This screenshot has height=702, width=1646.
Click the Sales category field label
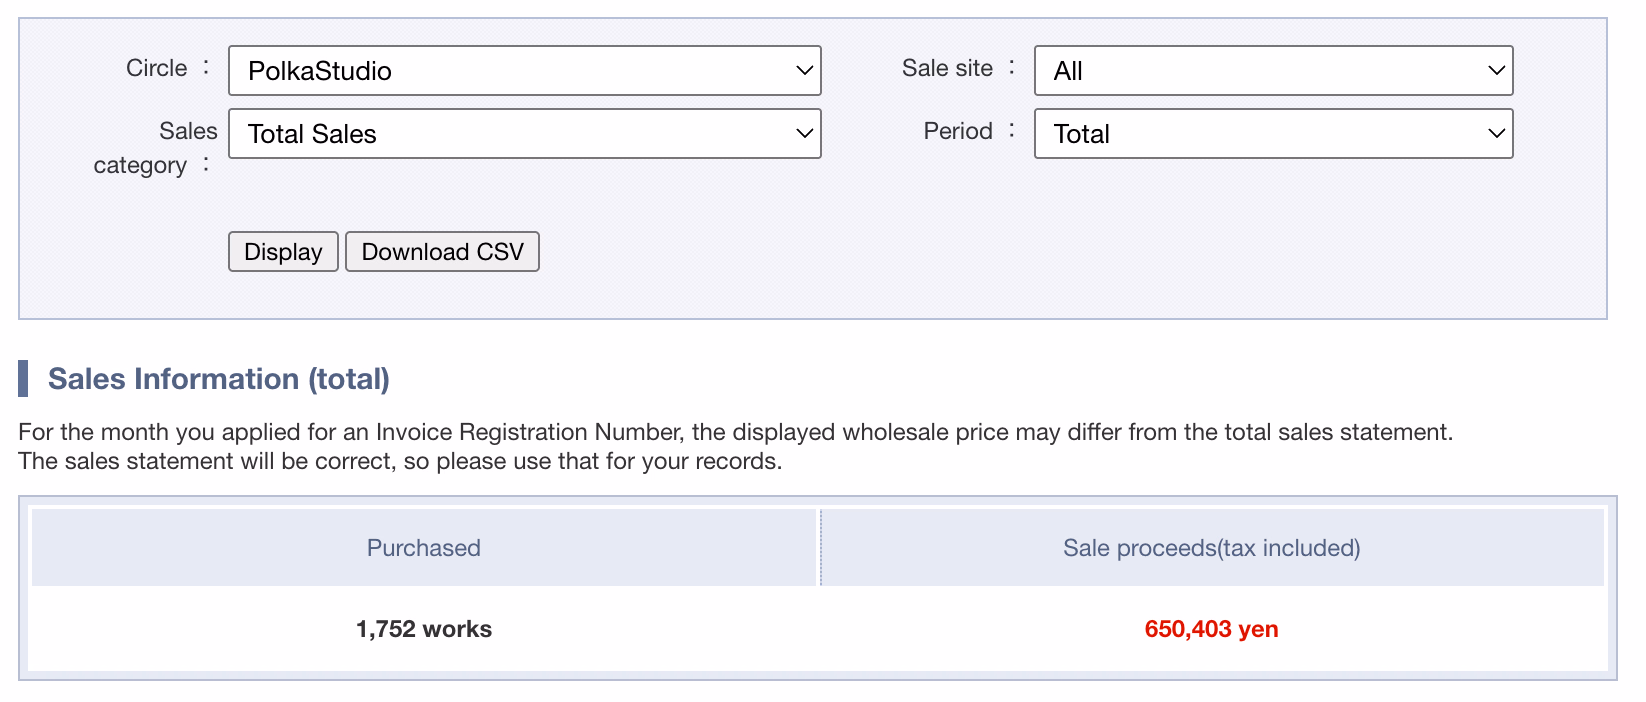click(156, 148)
